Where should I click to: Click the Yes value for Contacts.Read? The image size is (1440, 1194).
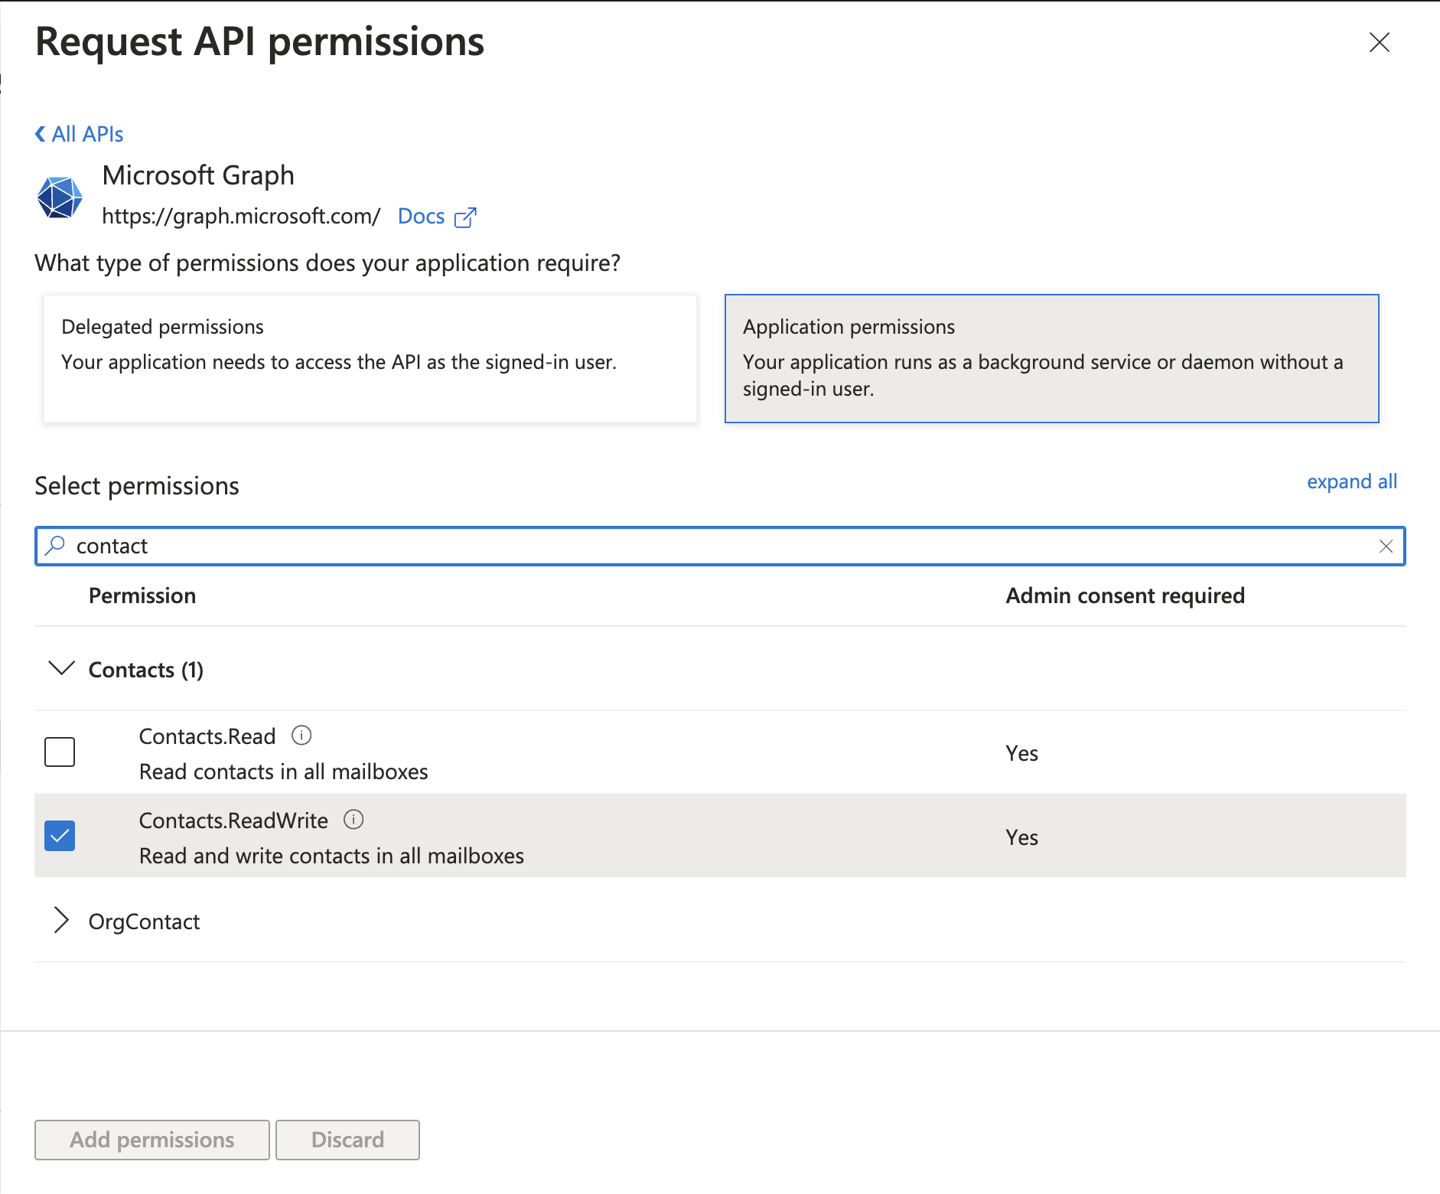tap(1022, 753)
